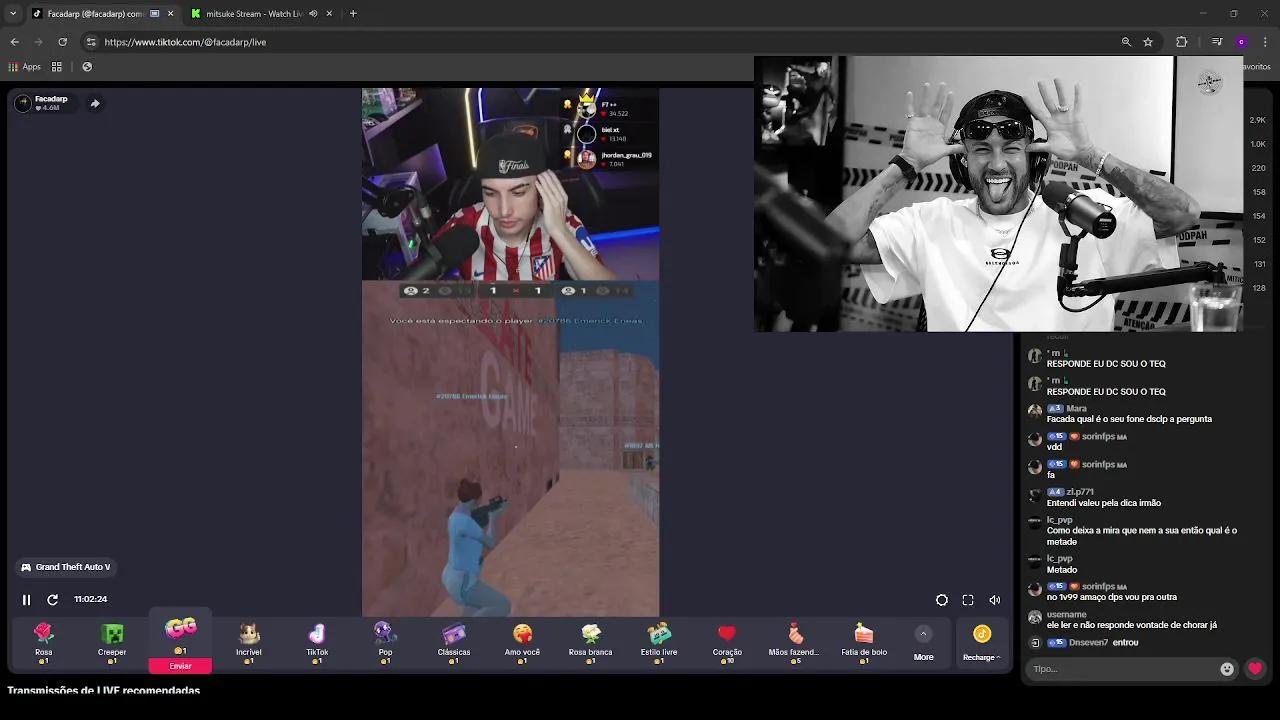Screen dimensions: 1280x720
Task: Open the browser extensions menu
Action: click(1182, 42)
